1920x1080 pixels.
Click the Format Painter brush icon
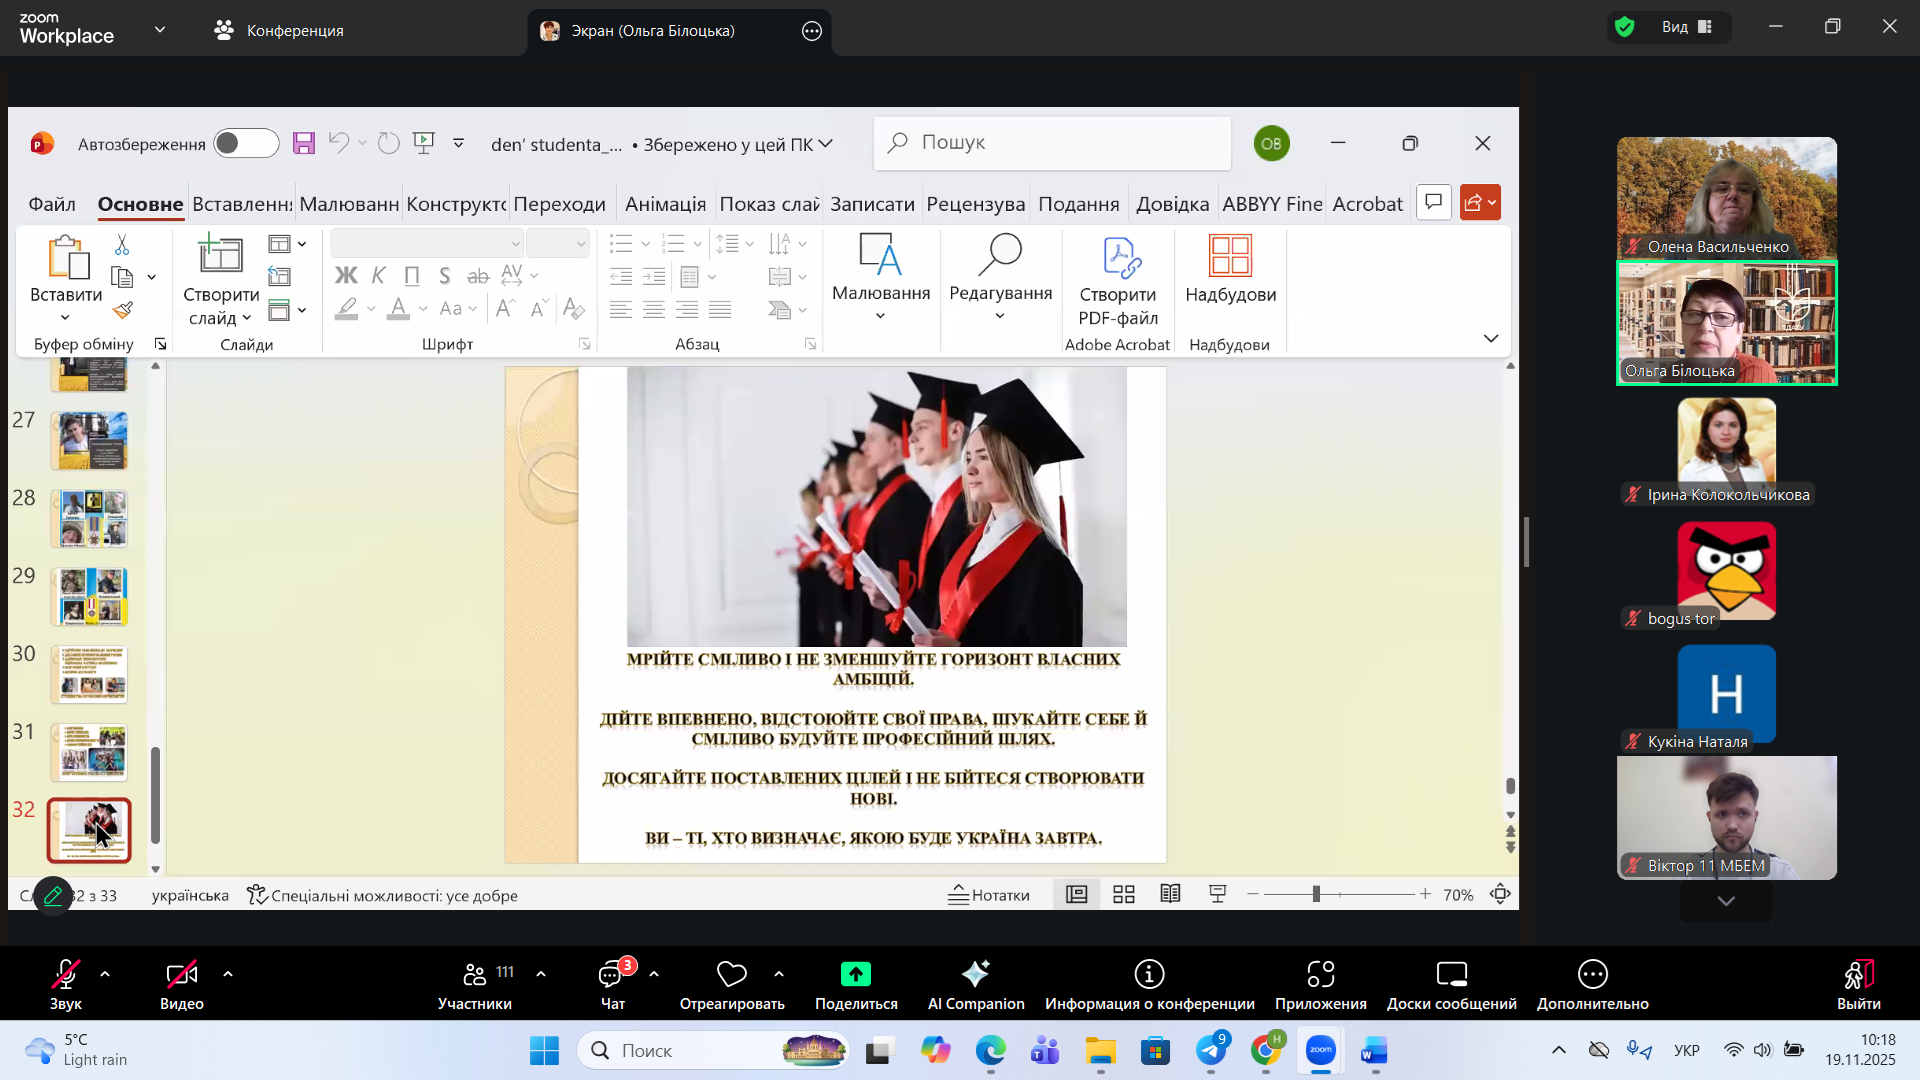click(x=123, y=310)
